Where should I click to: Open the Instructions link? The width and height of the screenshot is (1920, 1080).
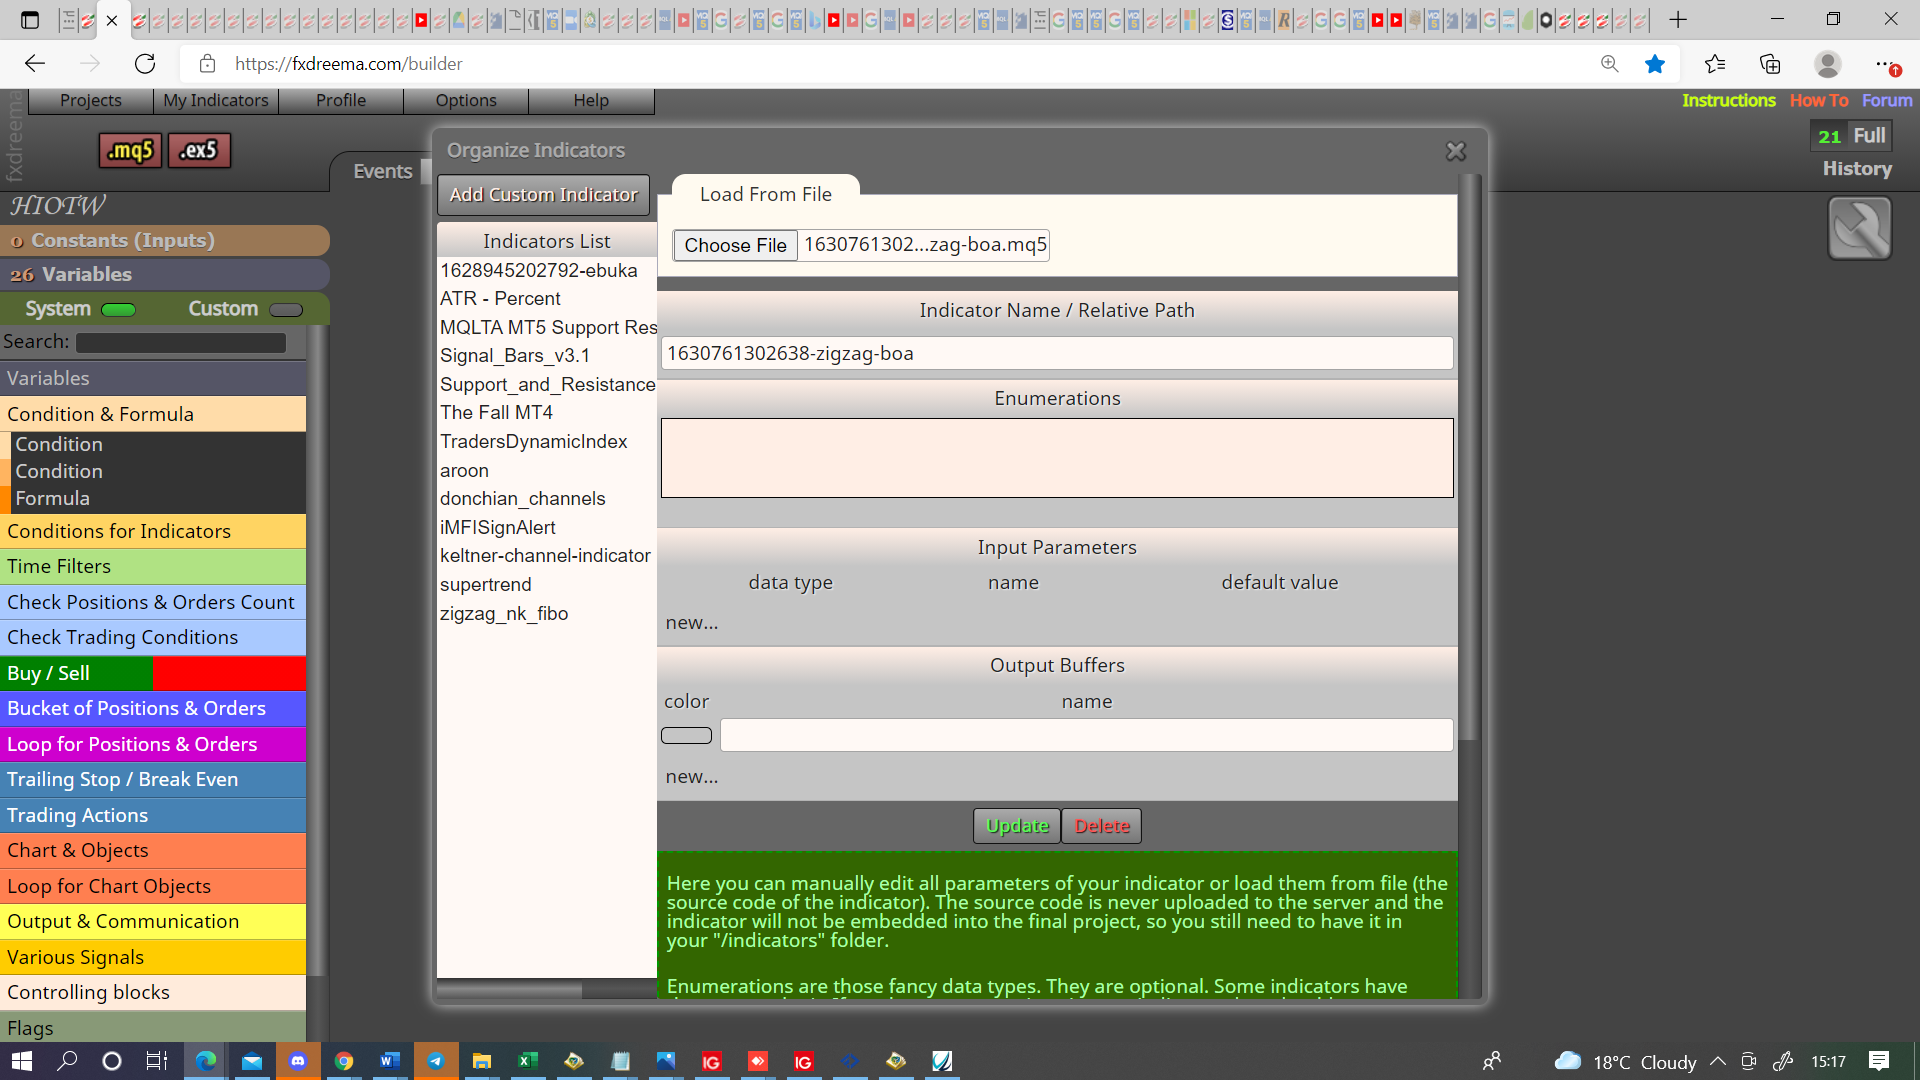tap(1728, 100)
